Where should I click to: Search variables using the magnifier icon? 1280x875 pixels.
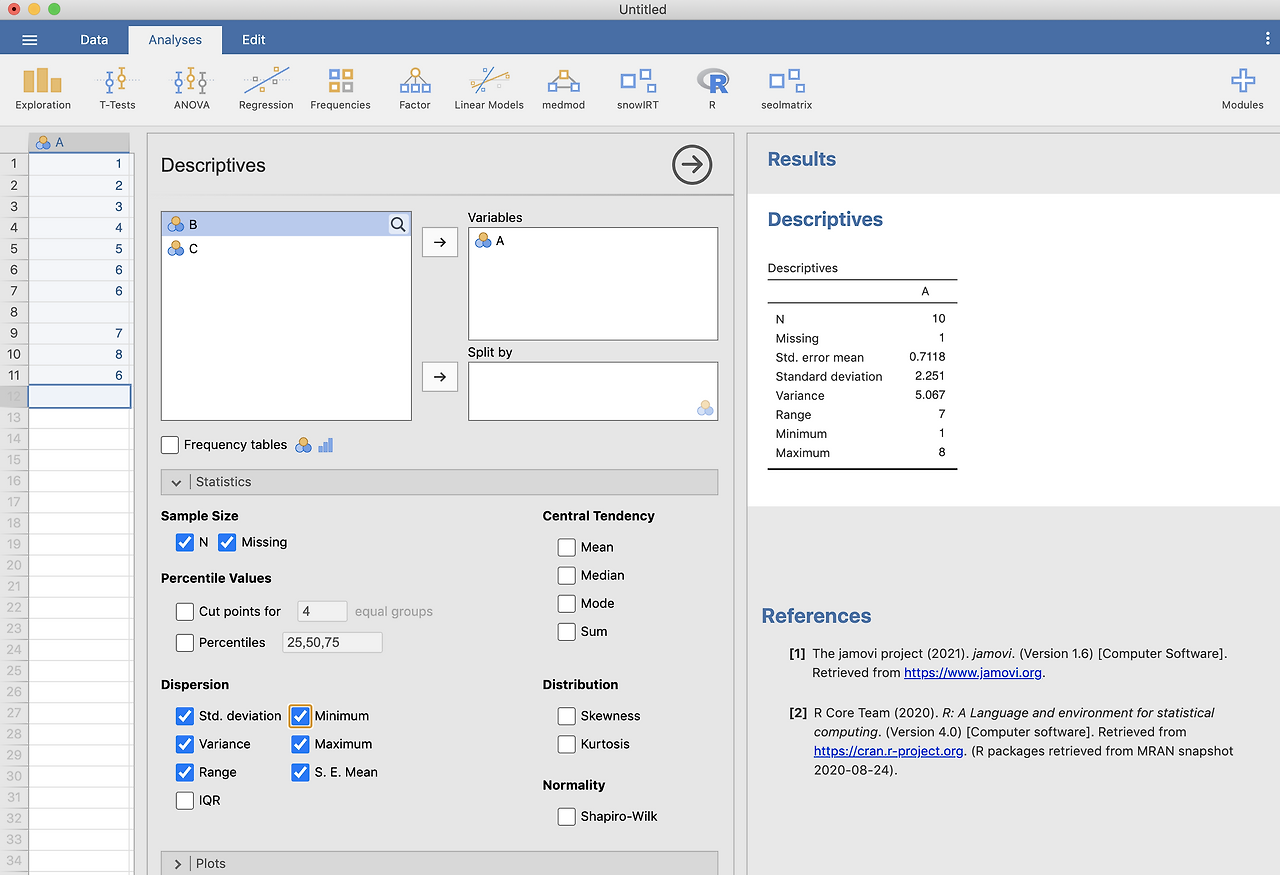tap(398, 225)
